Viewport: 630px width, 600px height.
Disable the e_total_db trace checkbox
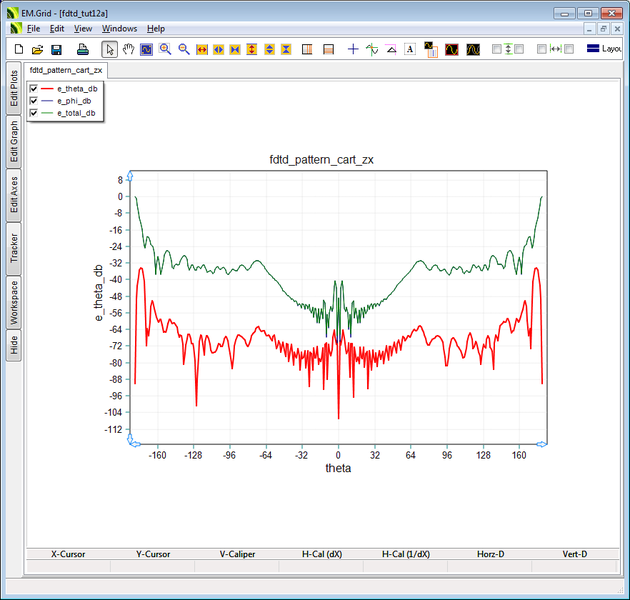tap(35, 114)
